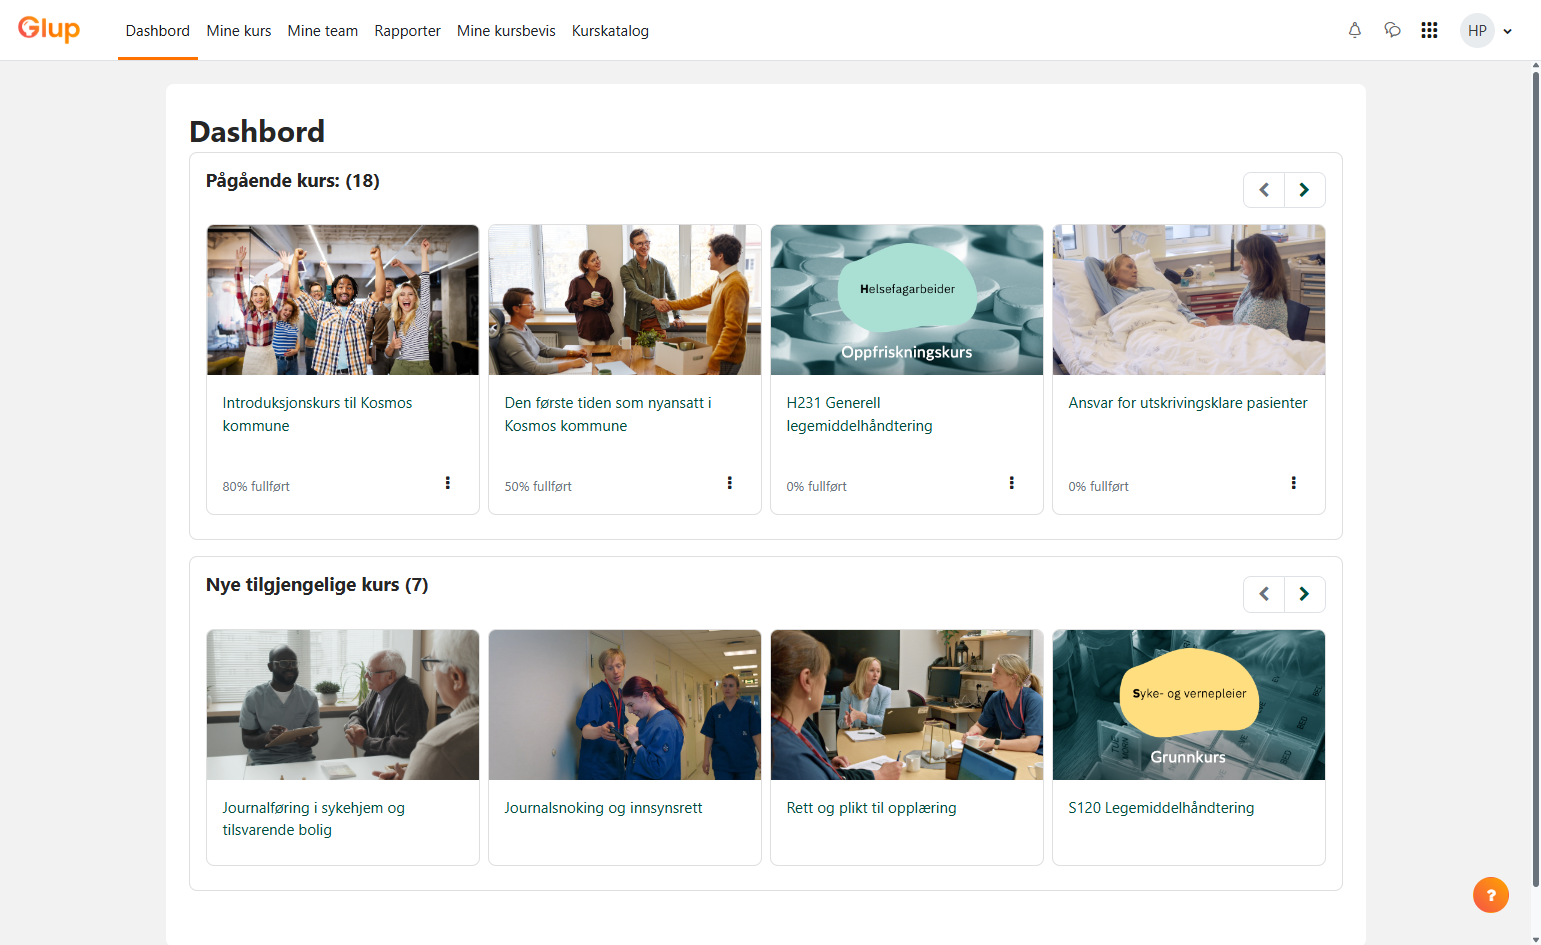
Task: Open H231 Generell legemiddelhåndtering course link
Action: pos(859,414)
